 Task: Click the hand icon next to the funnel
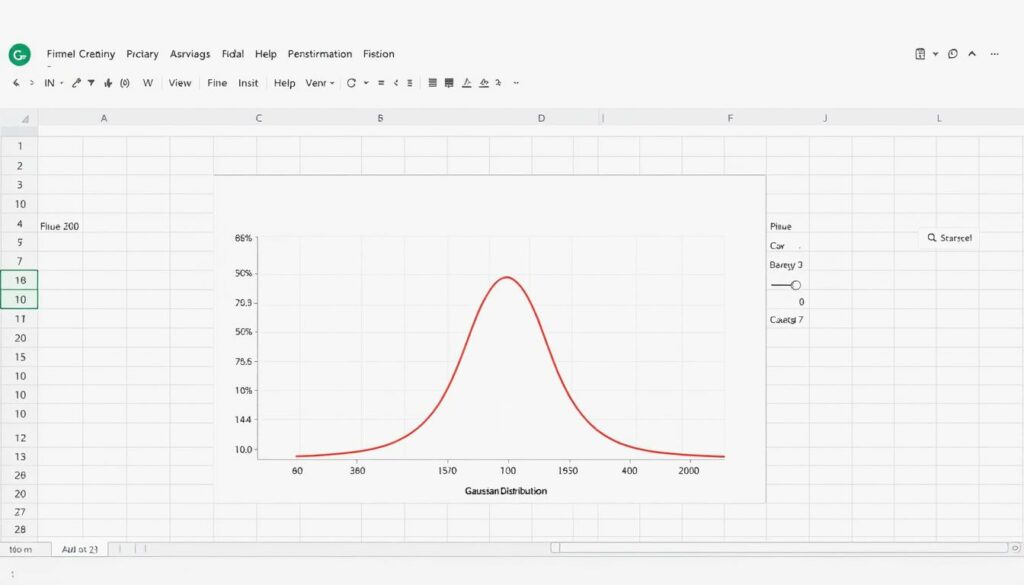pos(108,83)
